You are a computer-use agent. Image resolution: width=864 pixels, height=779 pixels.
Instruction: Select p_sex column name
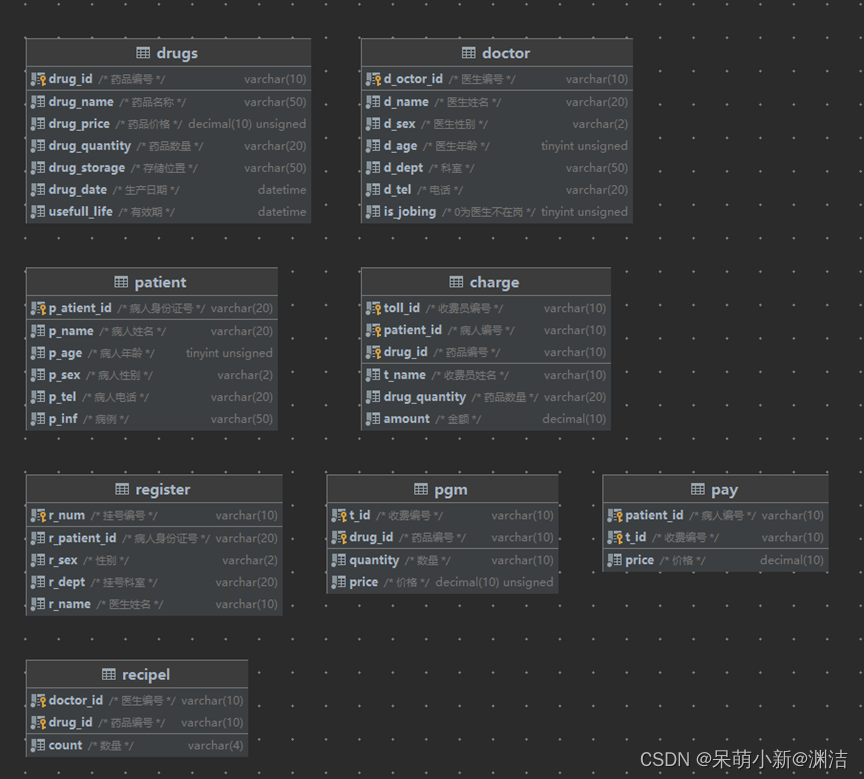[x=64, y=375]
